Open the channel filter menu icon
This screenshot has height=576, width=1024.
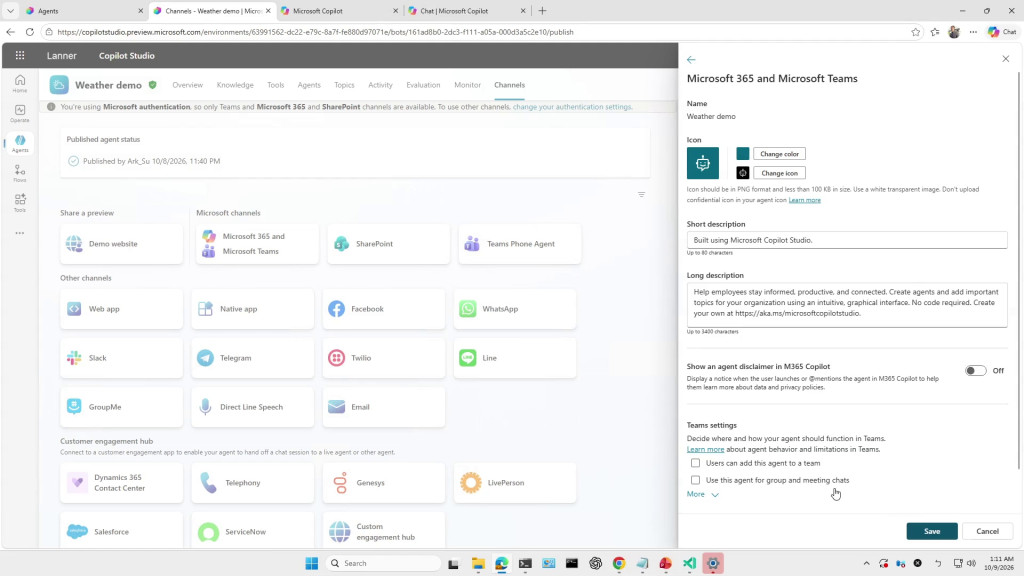coord(641,195)
